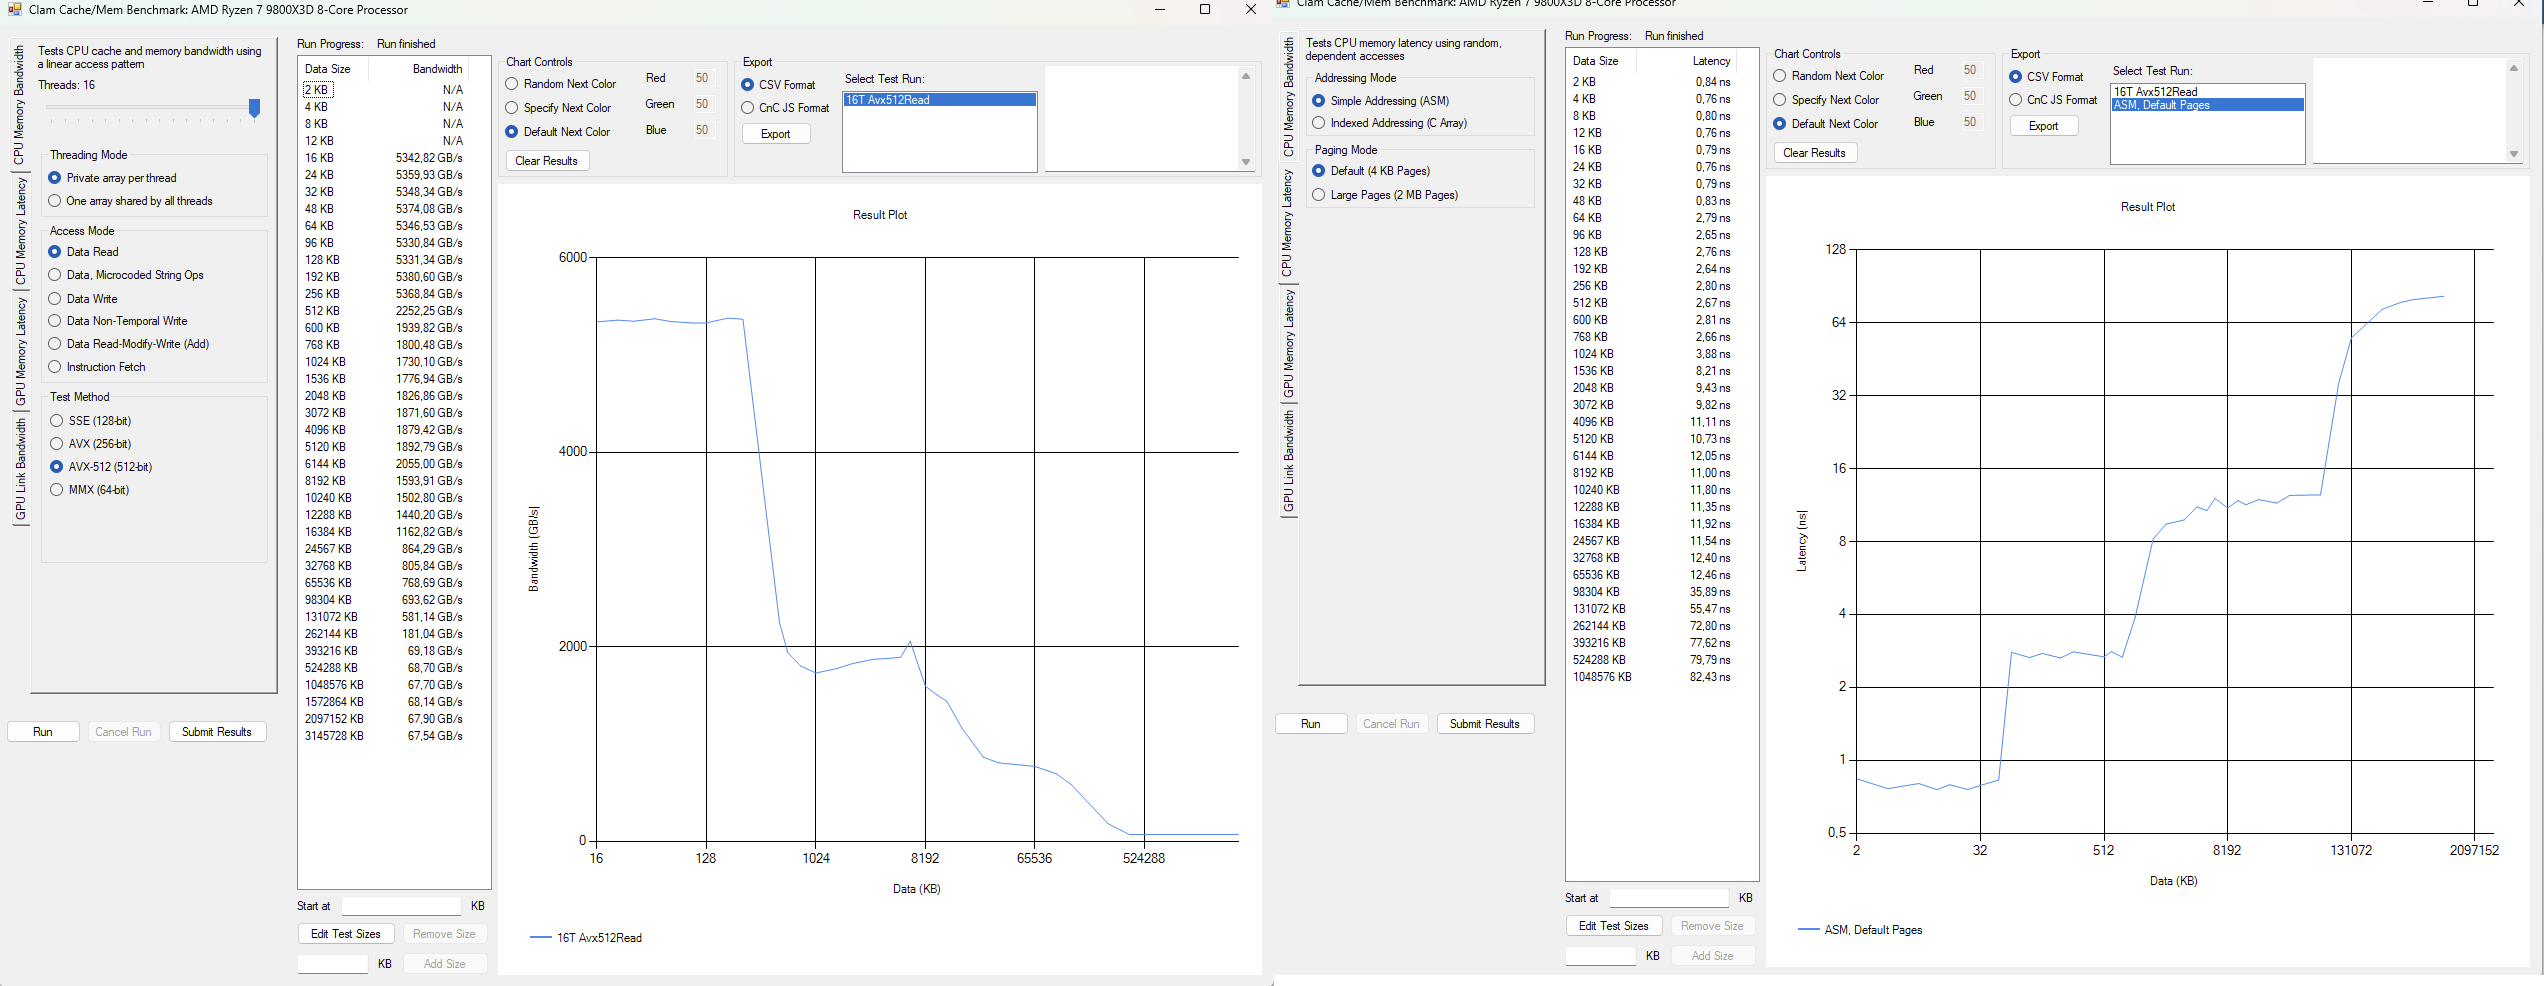Viewport: 2544px width, 986px height.
Task: Select SSE (128-bit) test method
Action: tap(91, 421)
